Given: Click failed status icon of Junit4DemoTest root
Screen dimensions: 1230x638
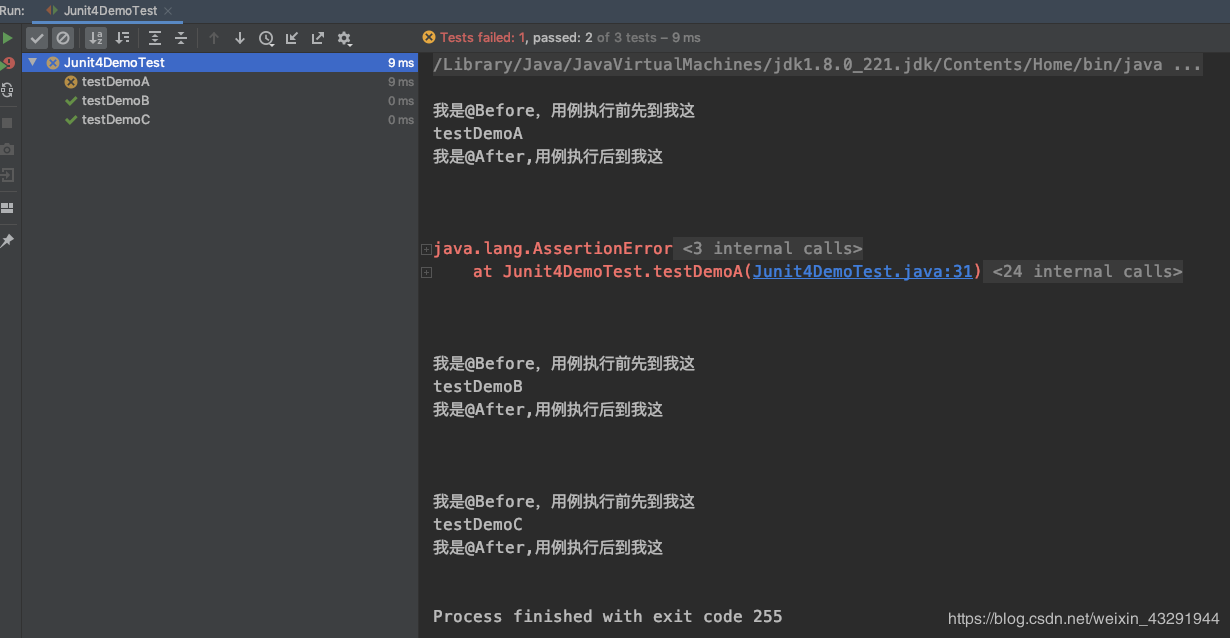Looking at the screenshot, I should point(53,62).
